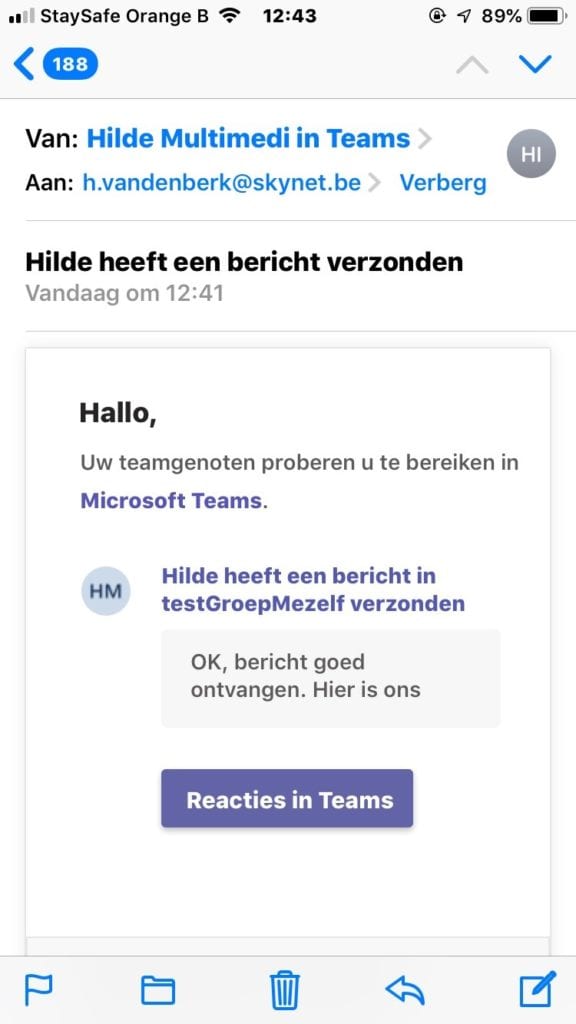Go to previous message with up arrow

[x=472, y=65]
